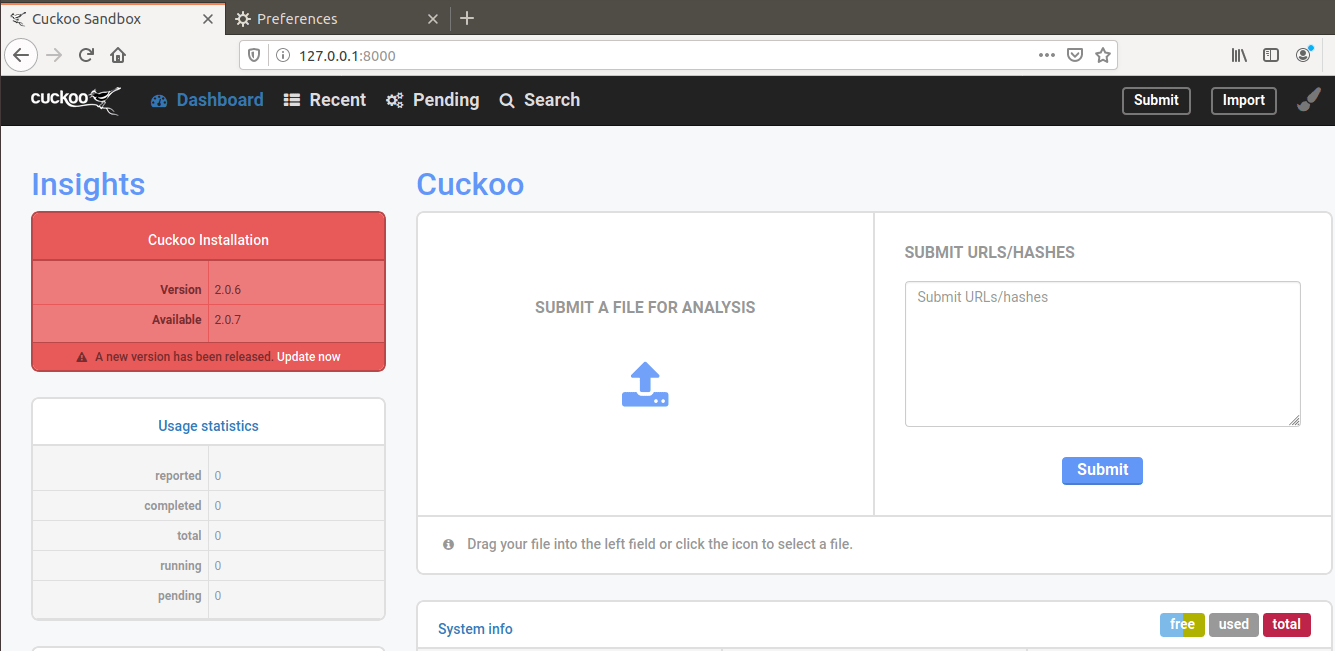The width and height of the screenshot is (1335, 651).
Task: Go back in browser history
Action: coord(21,55)
